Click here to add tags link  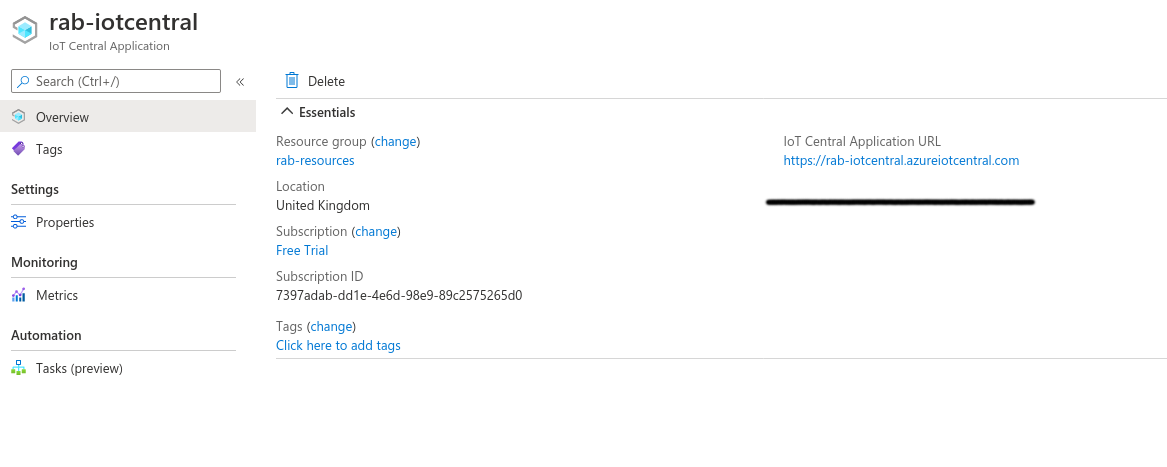(338, 345)
